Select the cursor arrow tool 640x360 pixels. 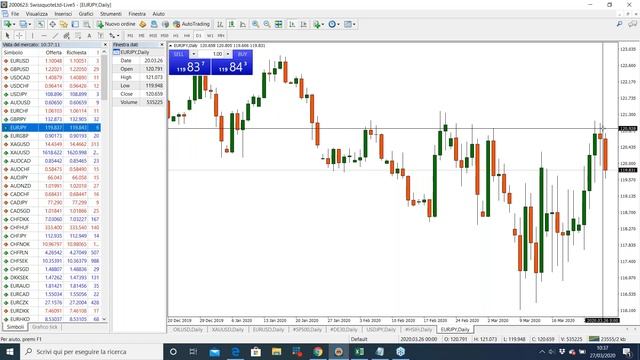point(7,36)
